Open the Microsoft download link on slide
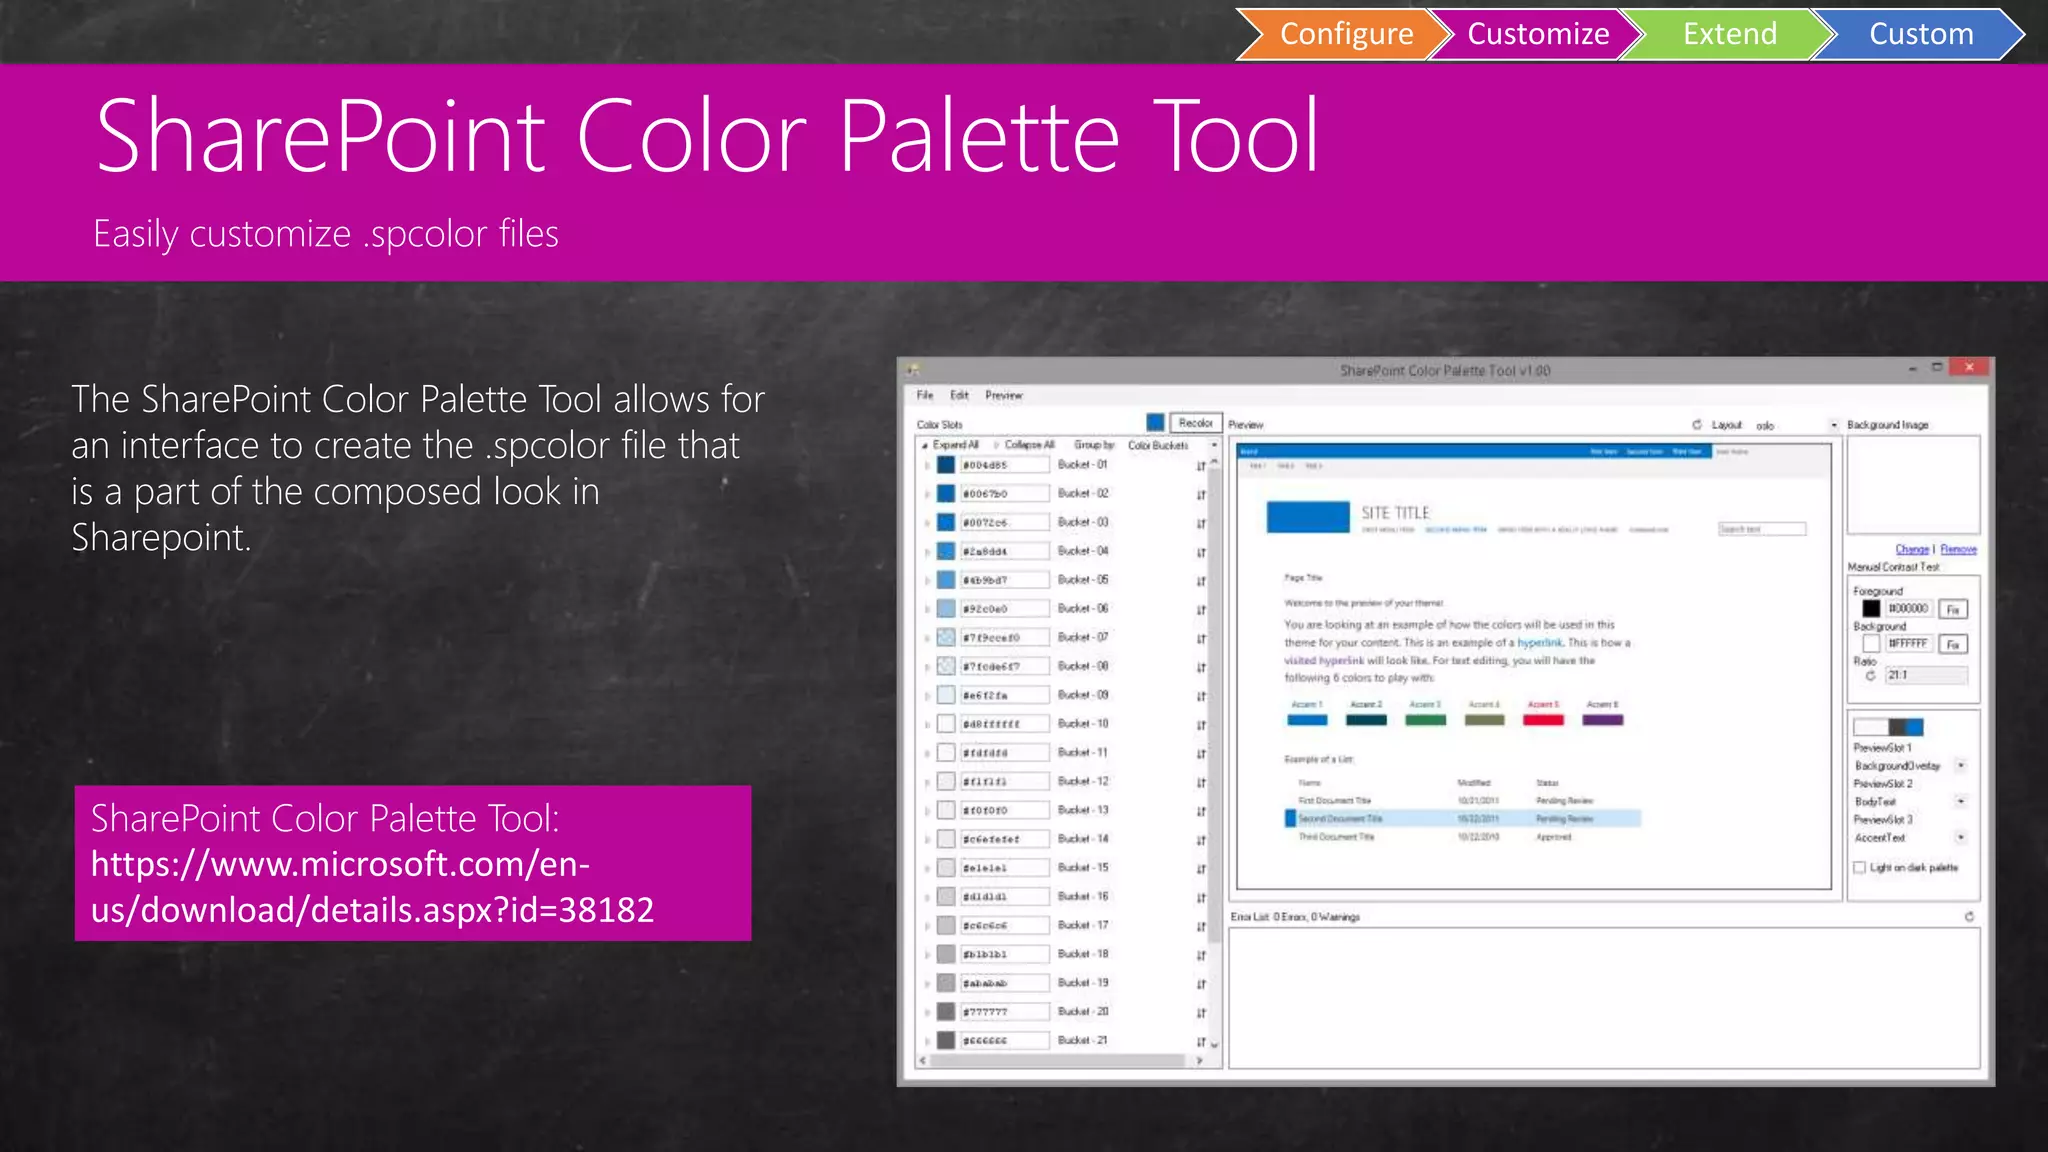 coord(372,887)
